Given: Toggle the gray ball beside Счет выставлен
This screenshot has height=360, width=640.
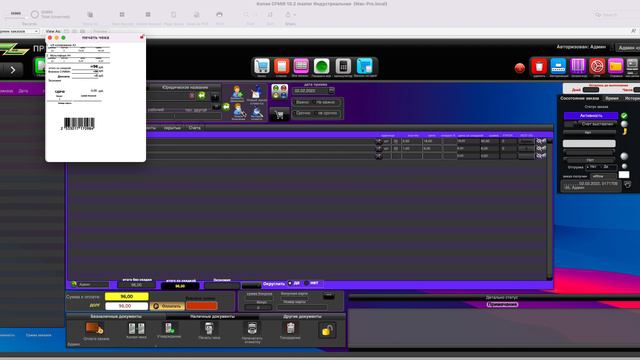Looking at the screenshot, I should (x=624, y=124).
